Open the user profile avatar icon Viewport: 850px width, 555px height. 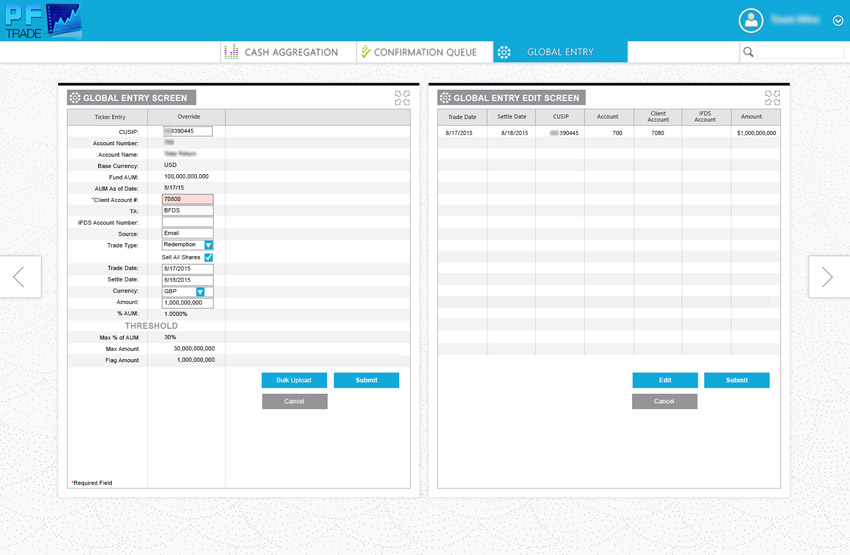[750, 20]
